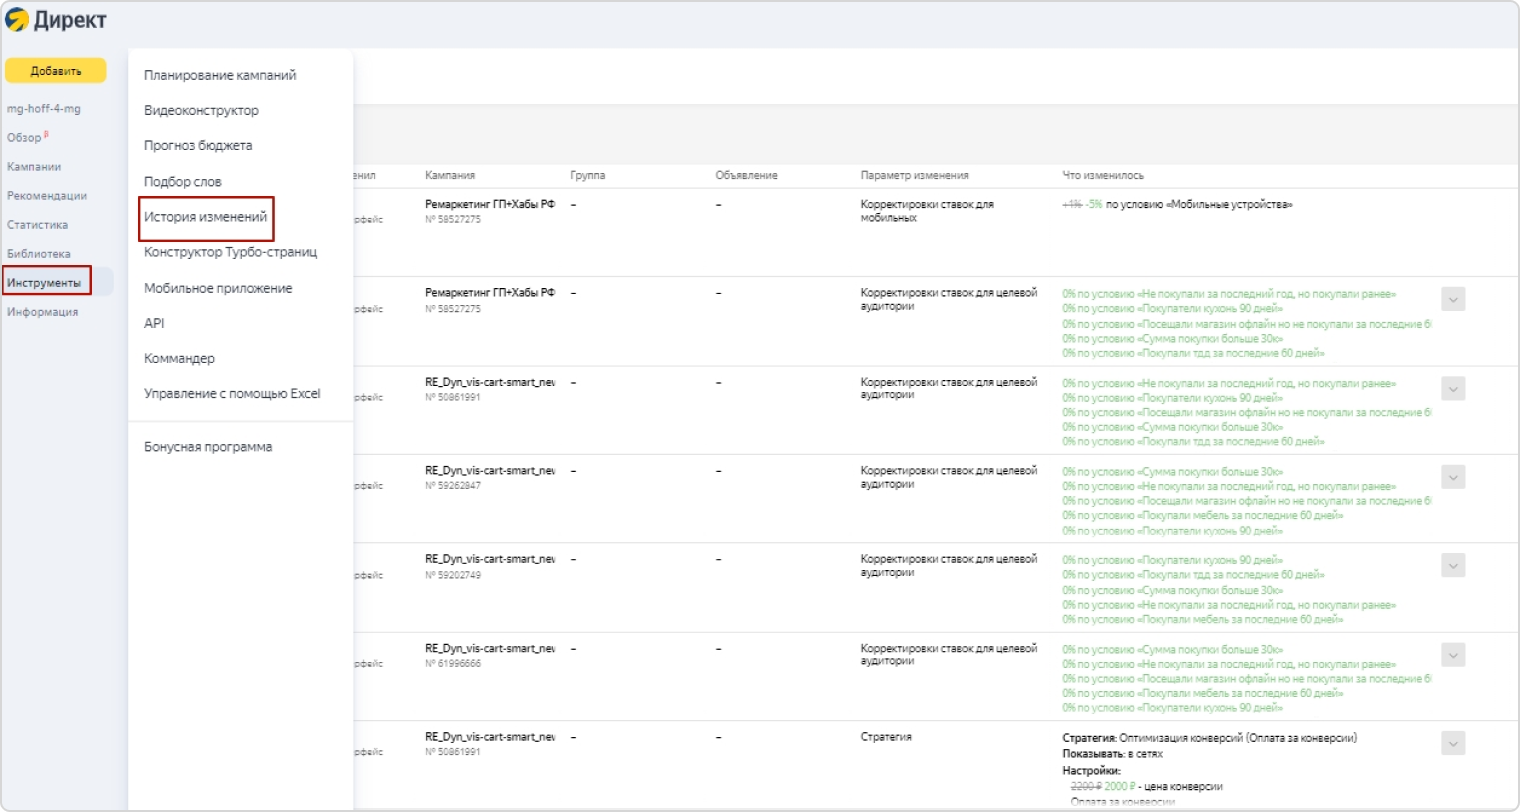Click the yellow Добавить button
The image size is (1520, 812).
(x=56, y=71)
